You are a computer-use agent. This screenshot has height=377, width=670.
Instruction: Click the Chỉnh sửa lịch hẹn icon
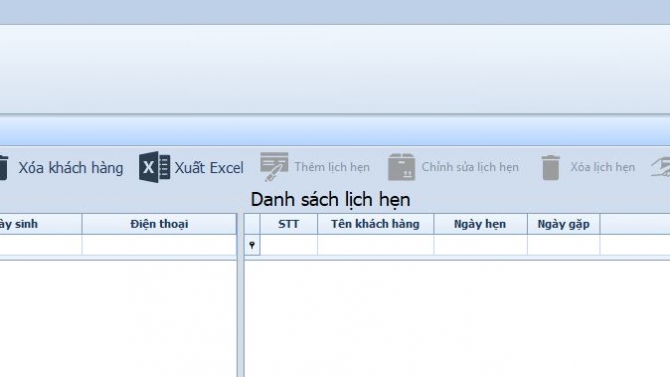[401, 167]
